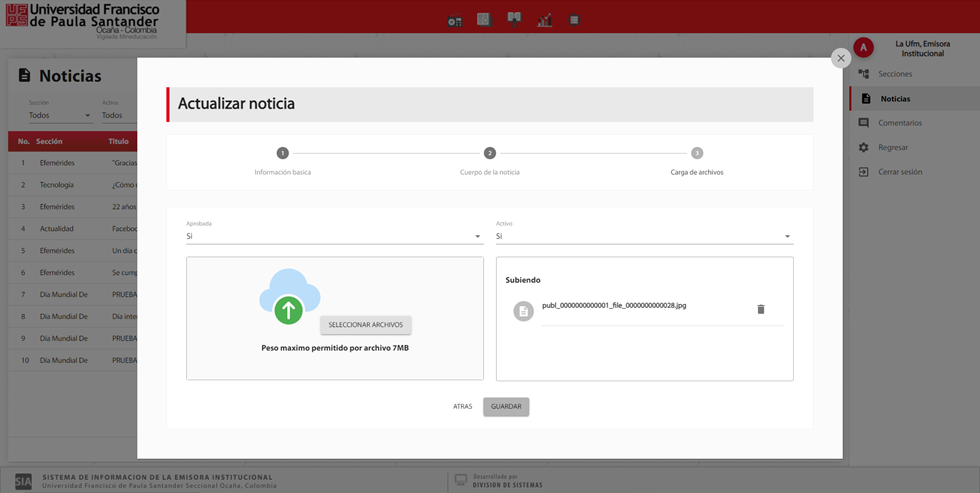This screenshot has width=980, height=493.
Task: Expand the Sección filter dropdown
Action: click(60, 115)
